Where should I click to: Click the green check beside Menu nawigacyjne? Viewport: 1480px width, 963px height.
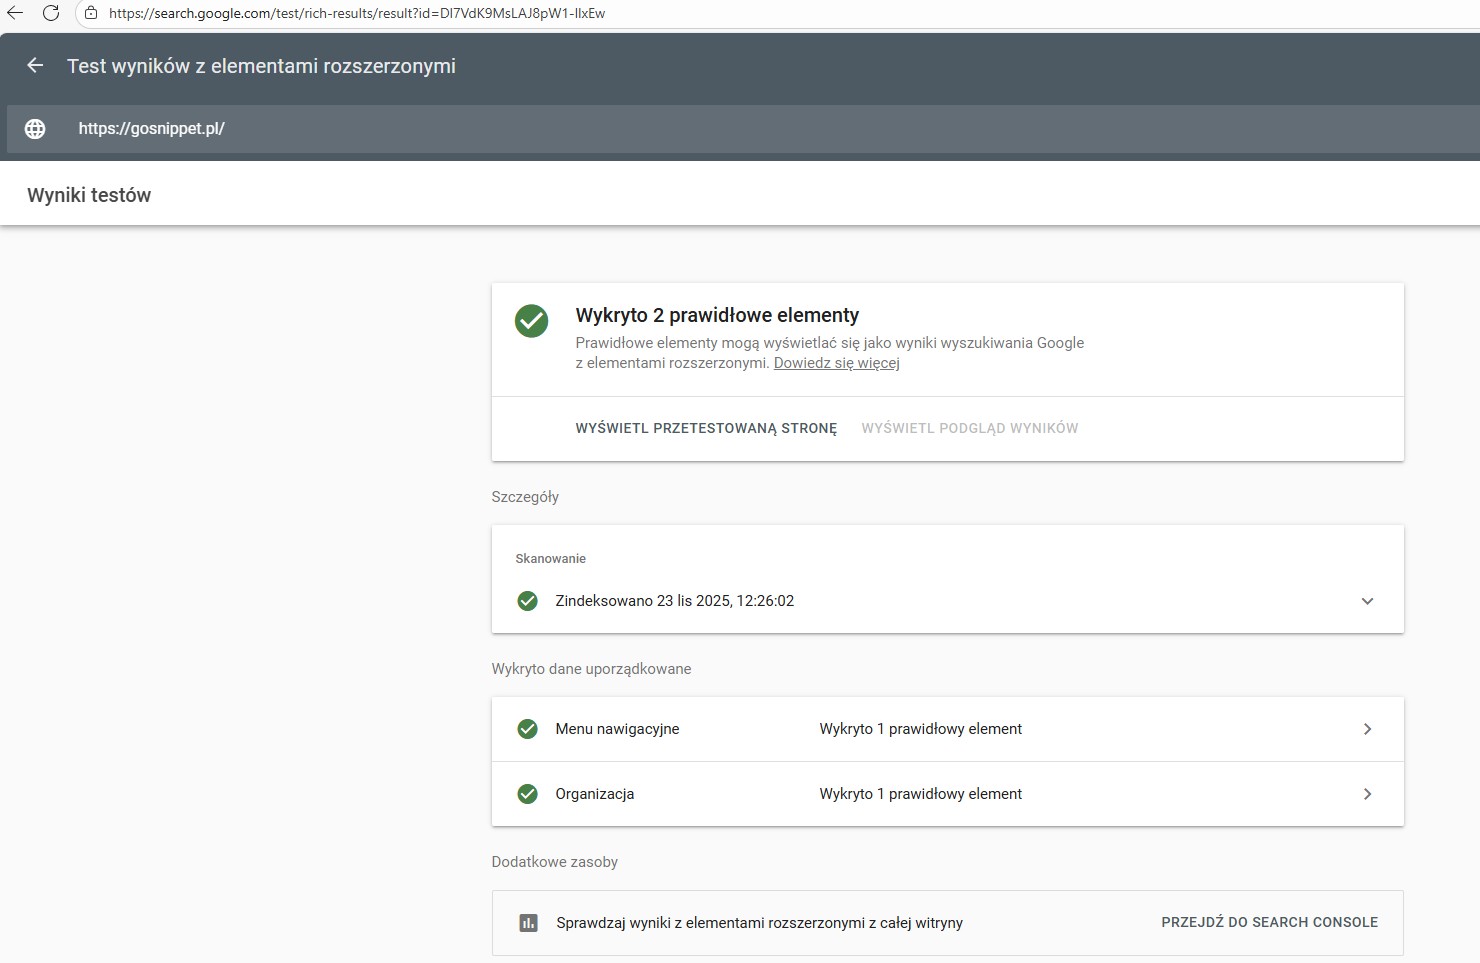pyautogui.click(x=527, y=729)
